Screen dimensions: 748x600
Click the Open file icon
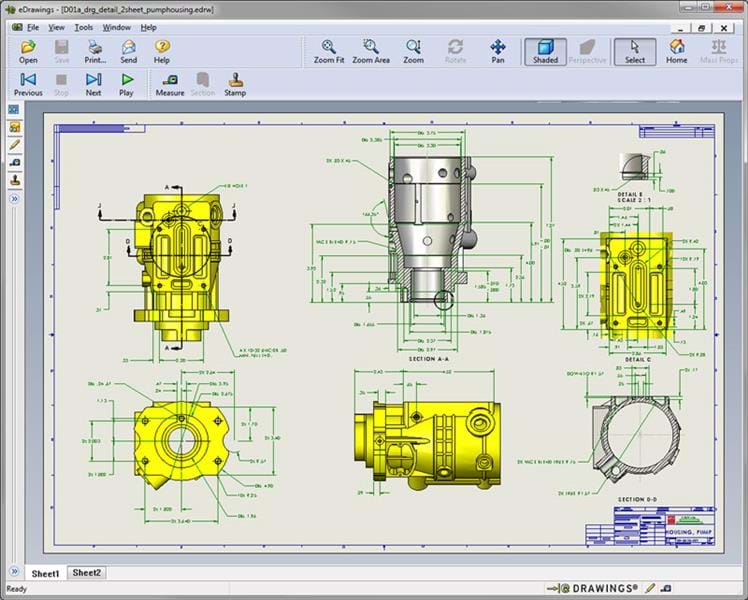click(x=28, y=51)
